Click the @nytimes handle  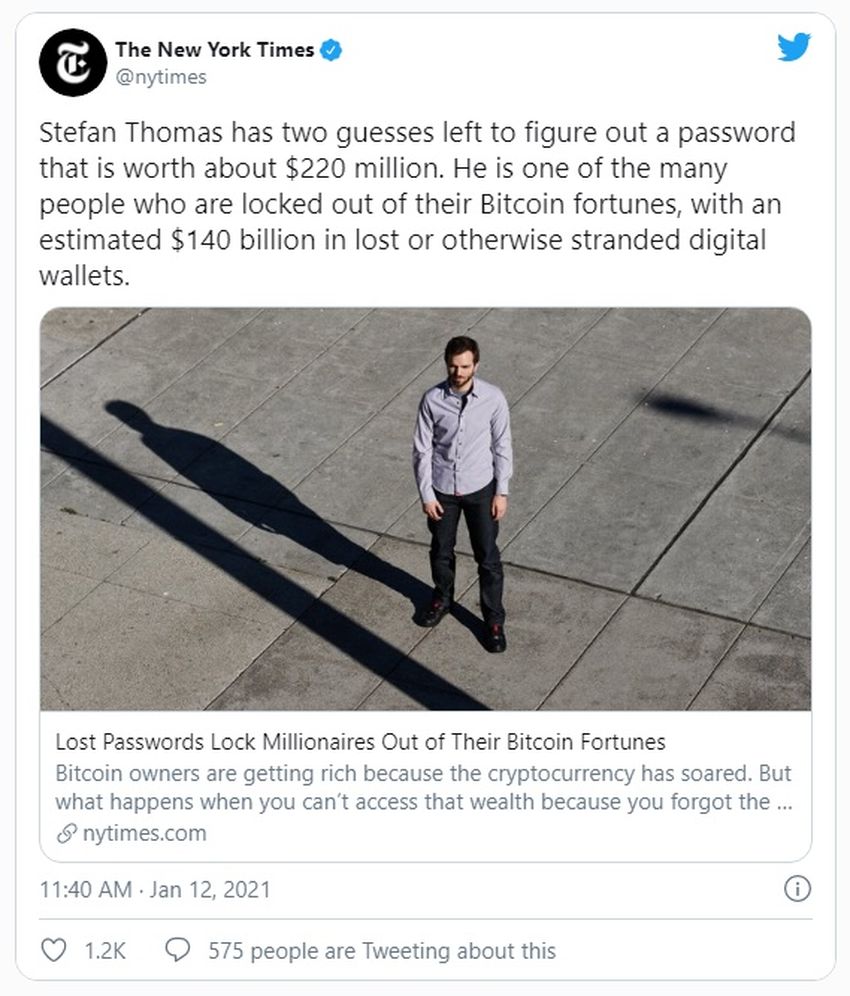tap(161, 77)
